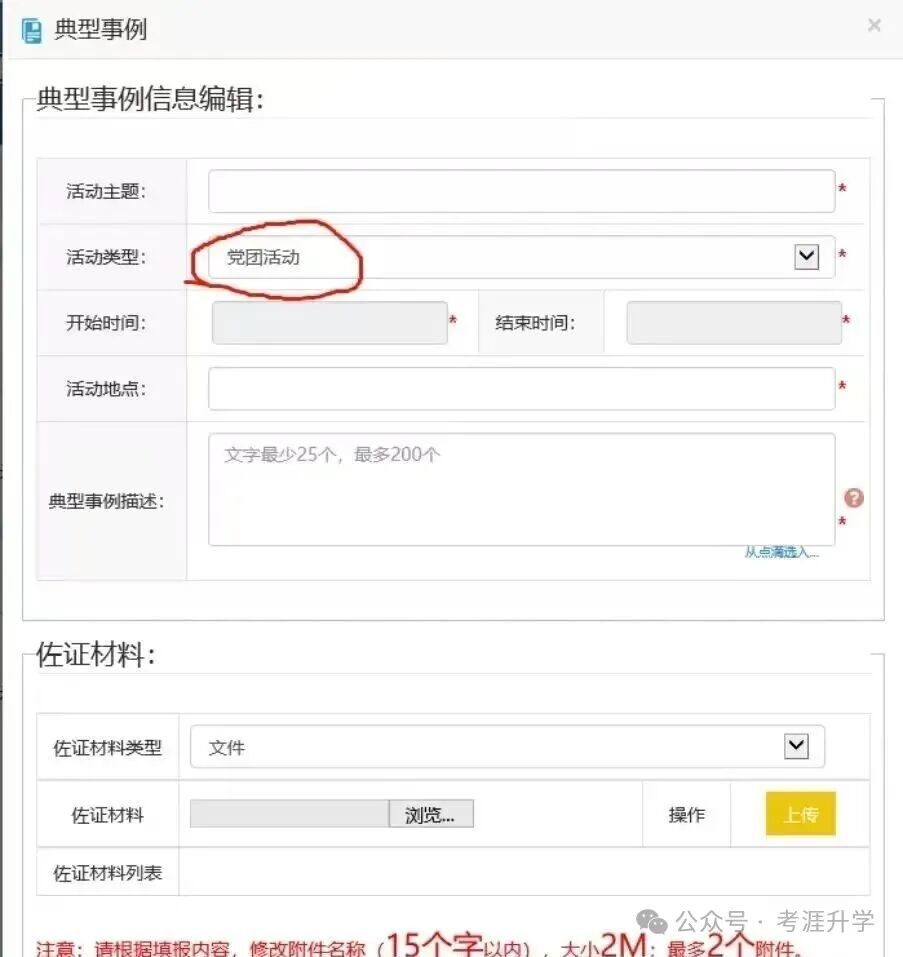The height and width of the screenshot is (957, 903).
Task: Click the 典型事例信息编辑 section heading
Action: click(143, 99)
